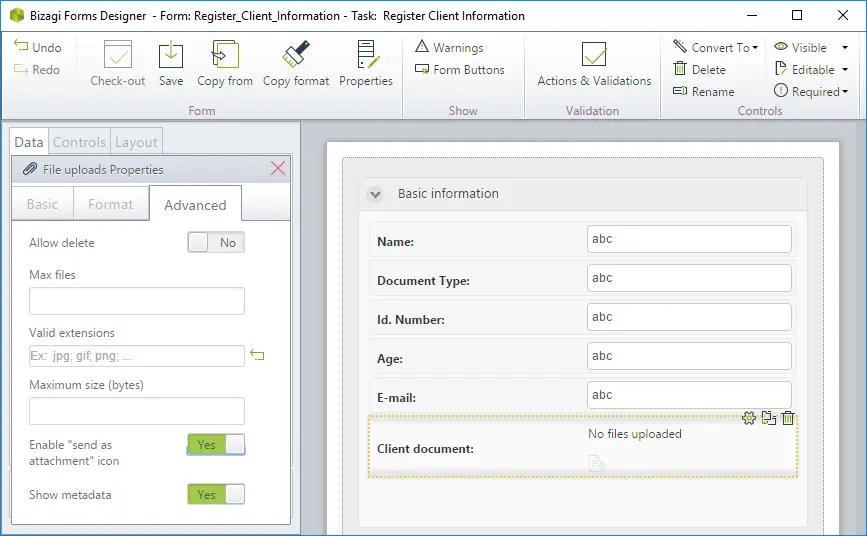The height and width of the screenshot is (536, 867).
Task: Click Client document copy icon
Action: 769,418
